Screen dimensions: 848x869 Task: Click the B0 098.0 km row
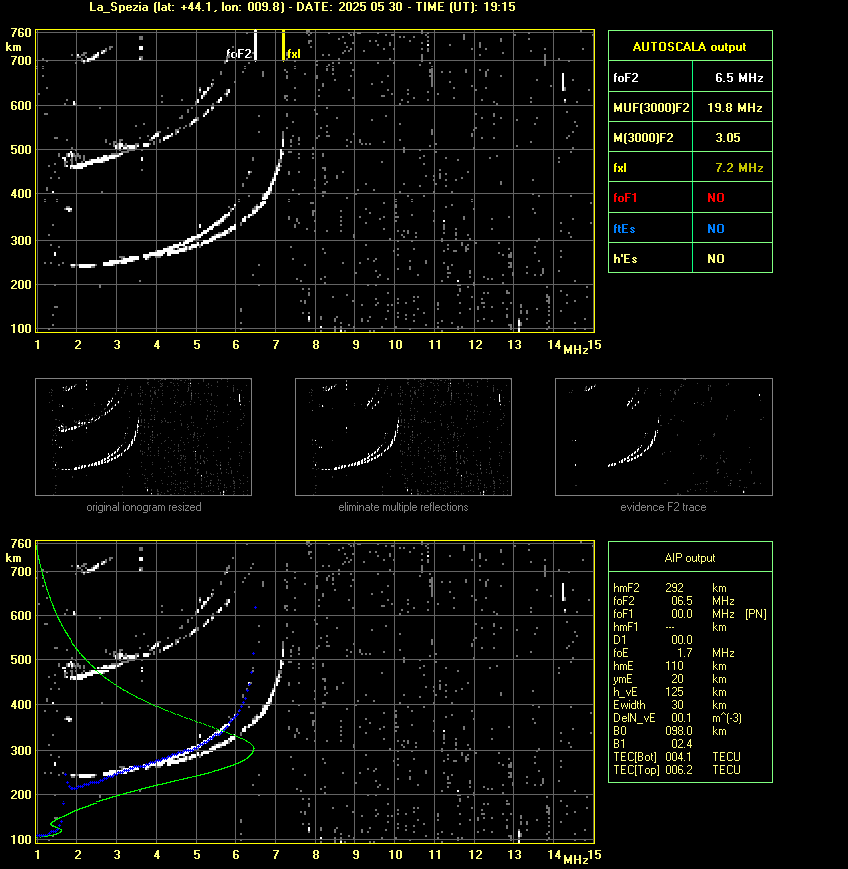pyautogui.click(x=670, y=731)
